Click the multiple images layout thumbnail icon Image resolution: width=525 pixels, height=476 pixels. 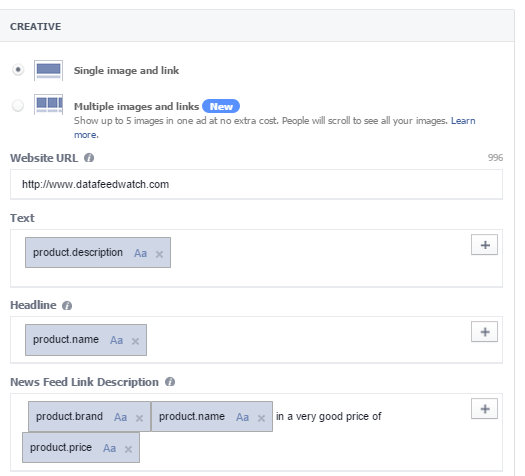pyautogui.click(x=49, y=104)
